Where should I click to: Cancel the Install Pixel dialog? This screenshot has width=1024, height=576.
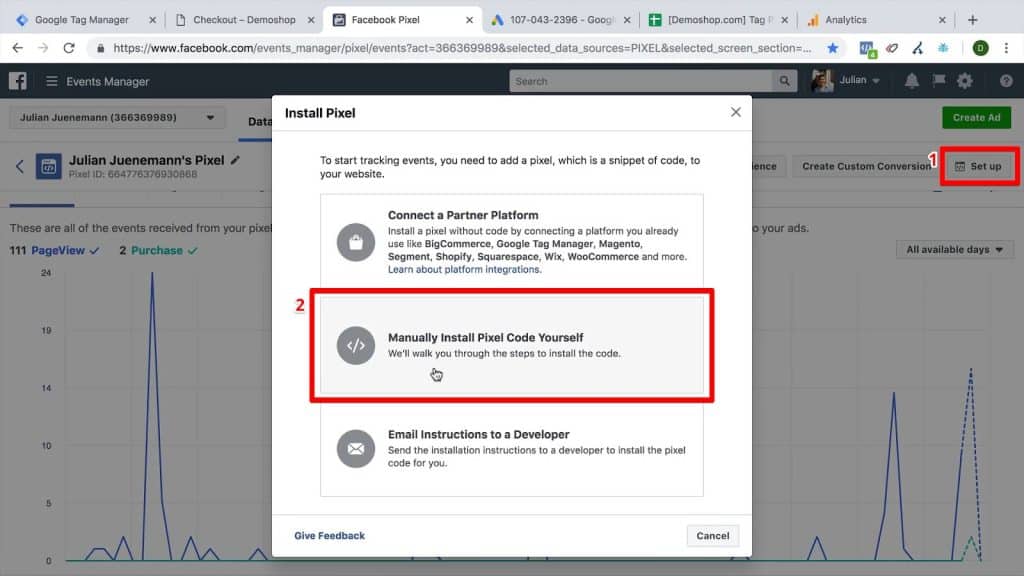pyautogui.click(x=712, y=536)
